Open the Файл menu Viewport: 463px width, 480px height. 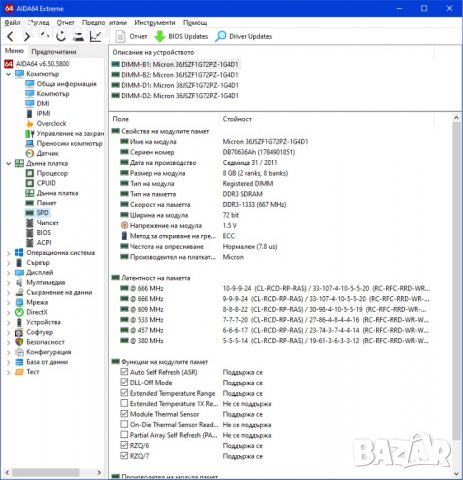pos(12,22)
